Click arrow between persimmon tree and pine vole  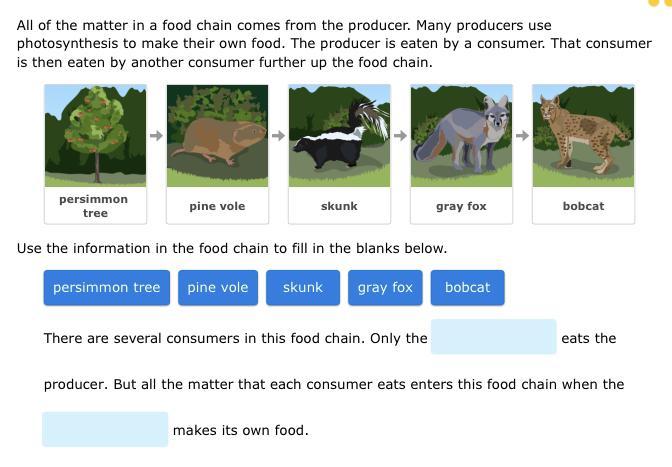click(x=156, y=135)
